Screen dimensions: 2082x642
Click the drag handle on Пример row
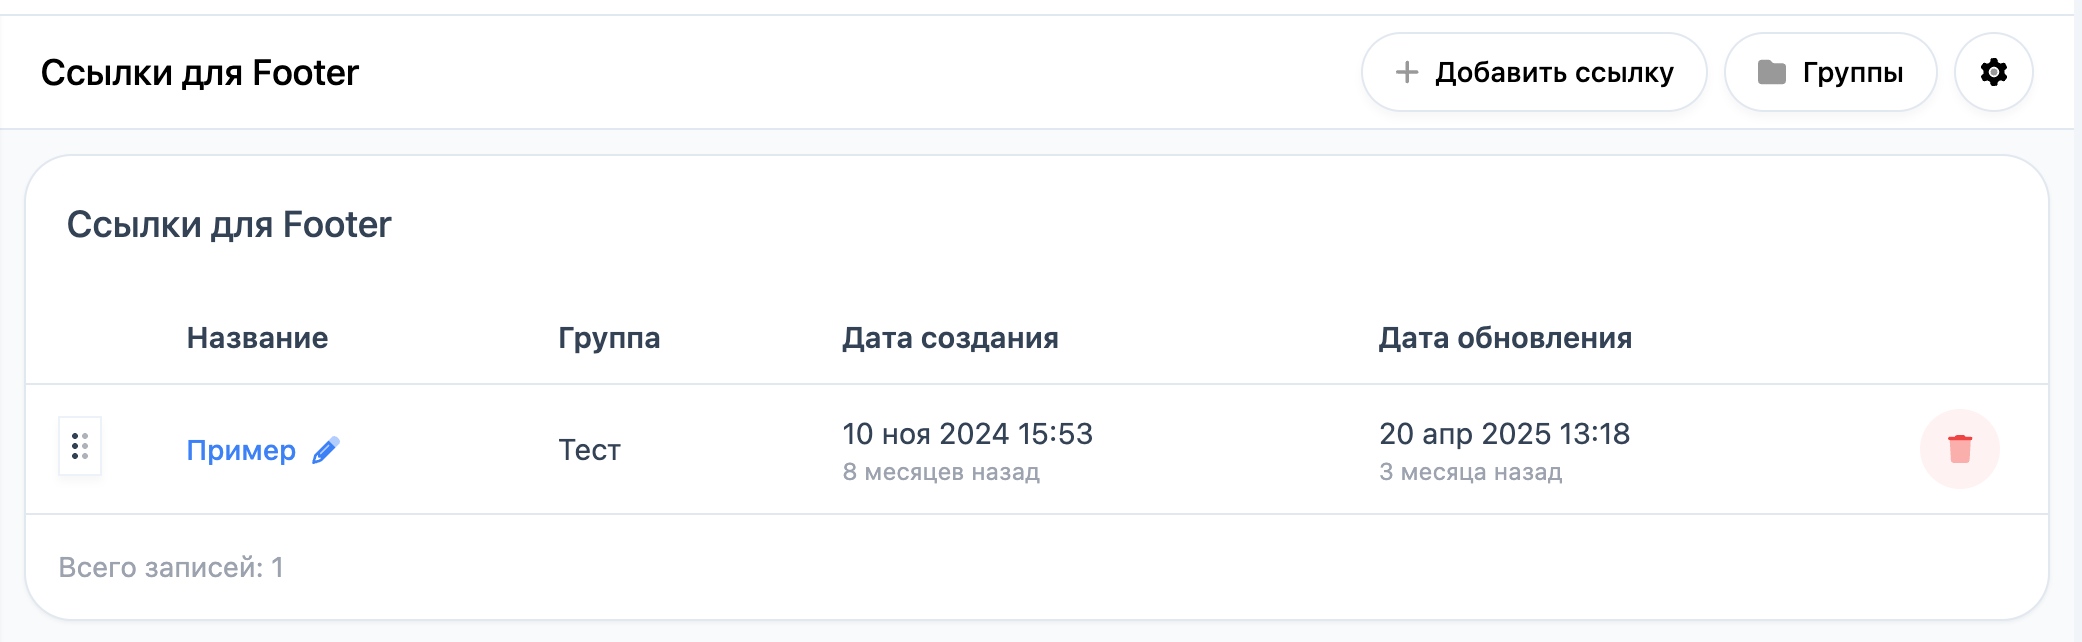[x=80, y=446]
